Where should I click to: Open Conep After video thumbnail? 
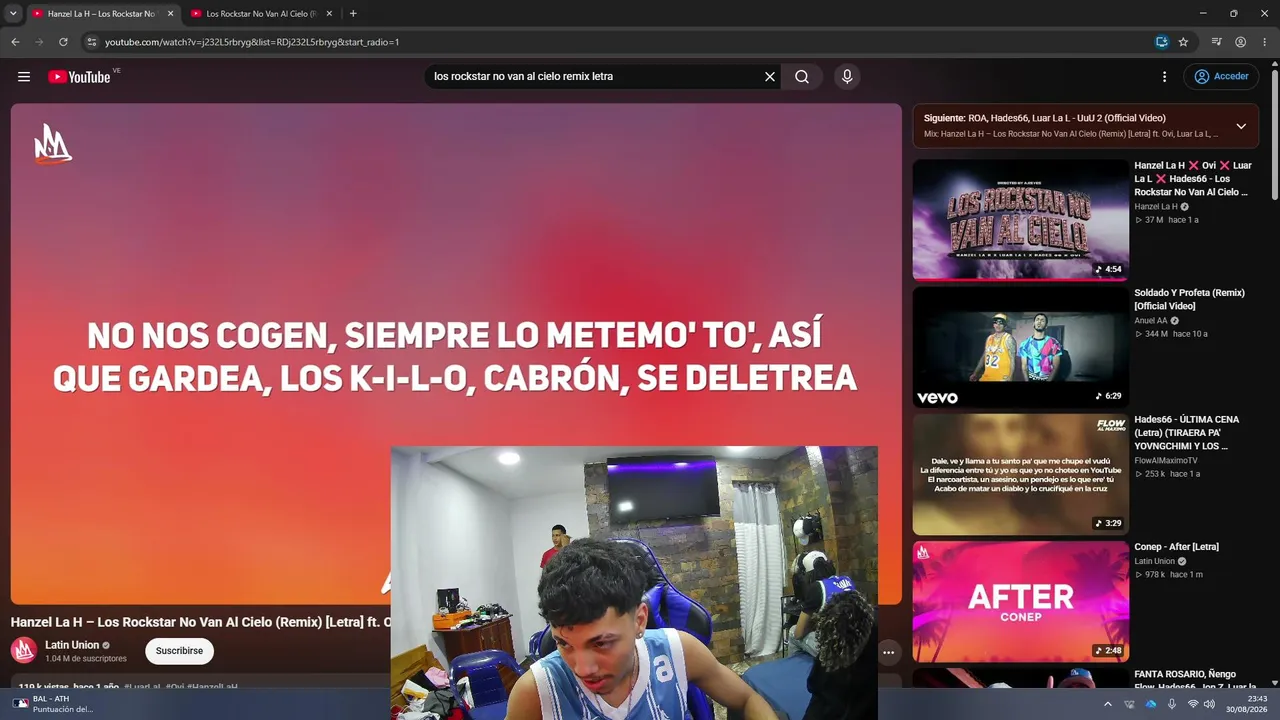[1021, 601]
